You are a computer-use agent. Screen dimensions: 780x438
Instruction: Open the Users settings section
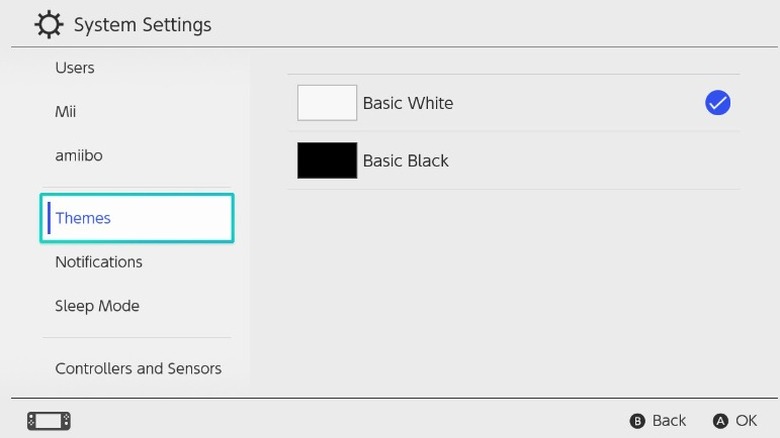(x=75, y=68)
